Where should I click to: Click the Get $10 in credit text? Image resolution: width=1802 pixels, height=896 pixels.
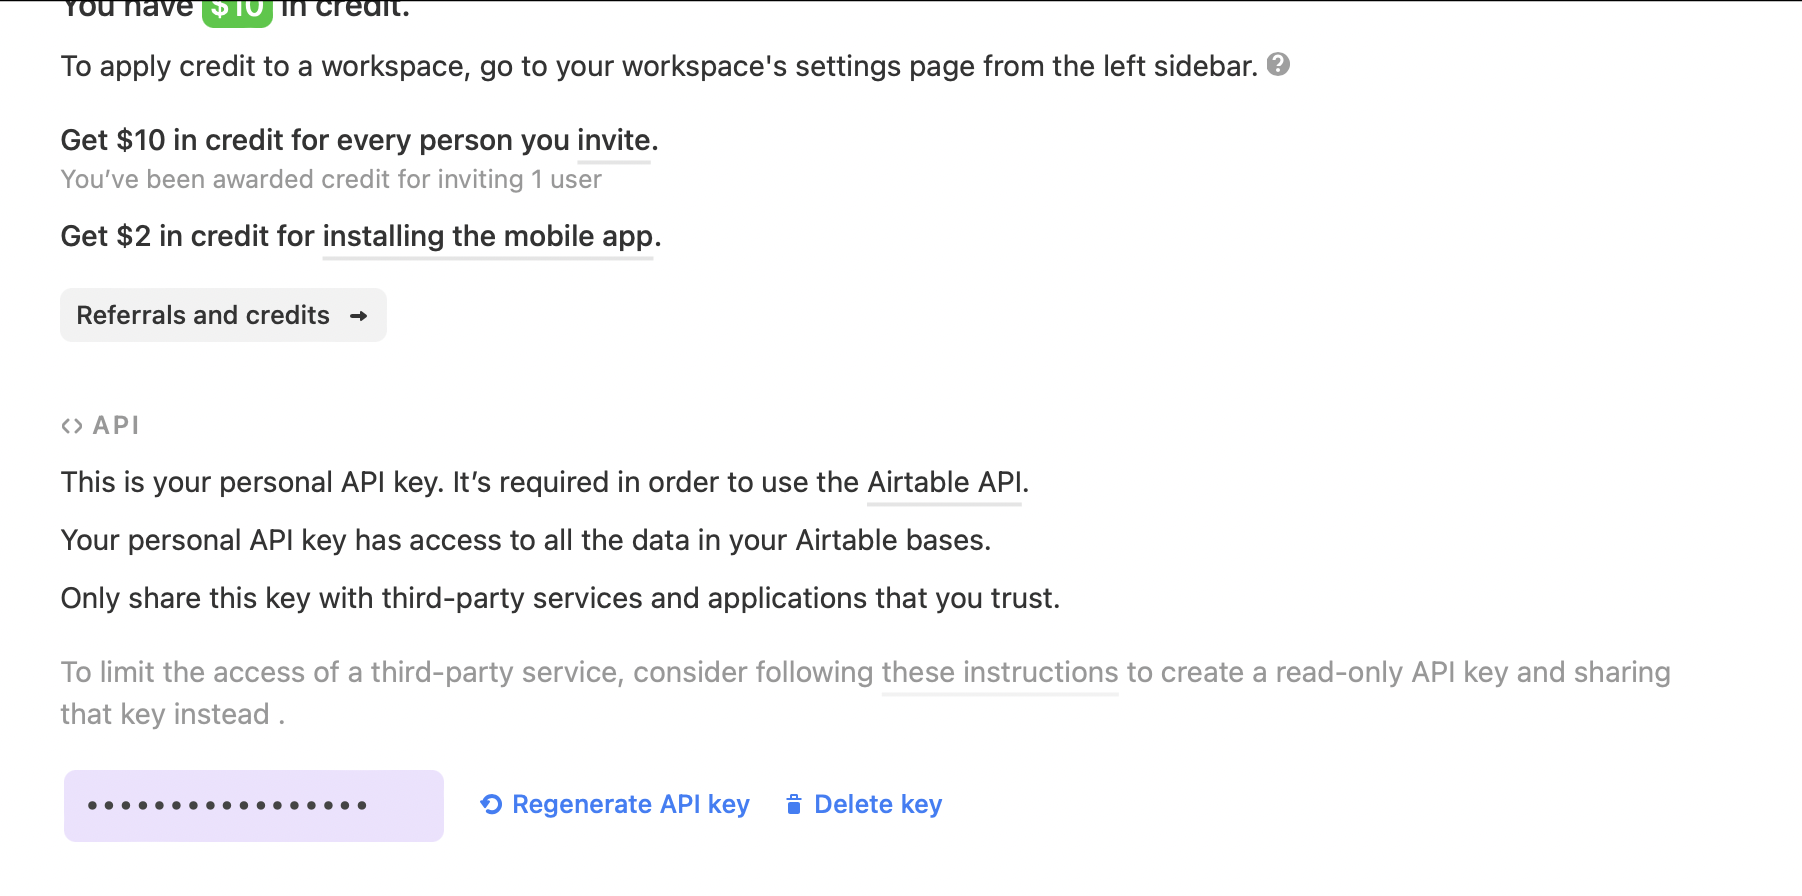click(x=315, y=141)
